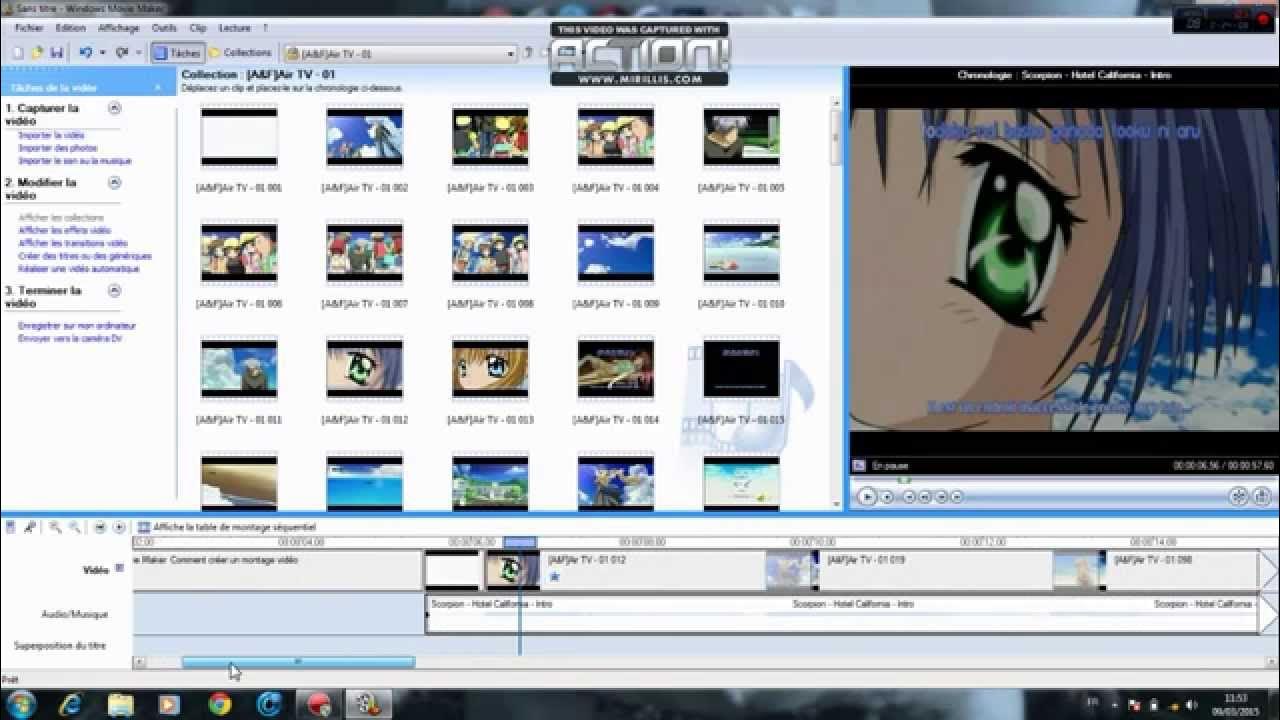The width and height of the screenshot is (1280, 720).
Task: Toggle the Tâches pane button
Action: [178, 53]
